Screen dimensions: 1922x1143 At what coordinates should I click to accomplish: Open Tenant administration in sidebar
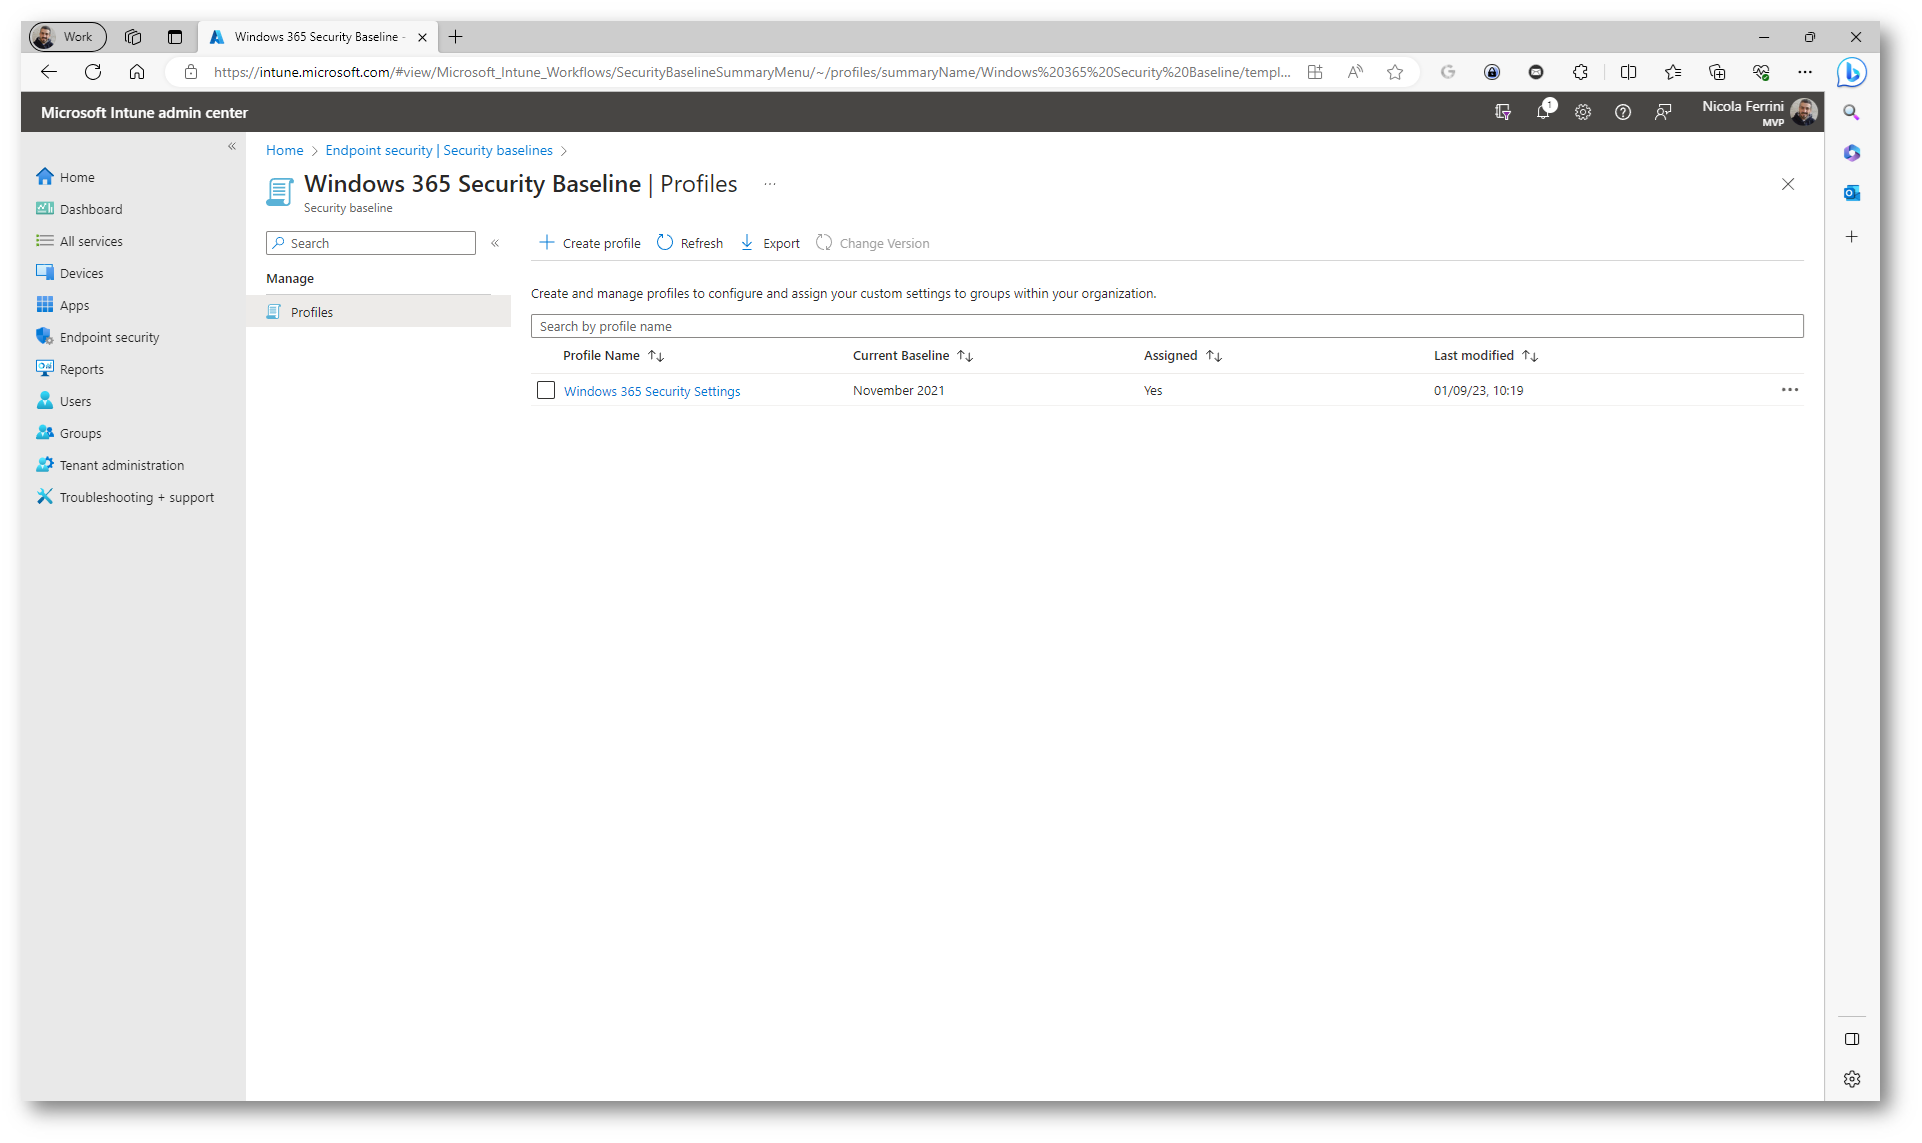[x=121, y=465]
